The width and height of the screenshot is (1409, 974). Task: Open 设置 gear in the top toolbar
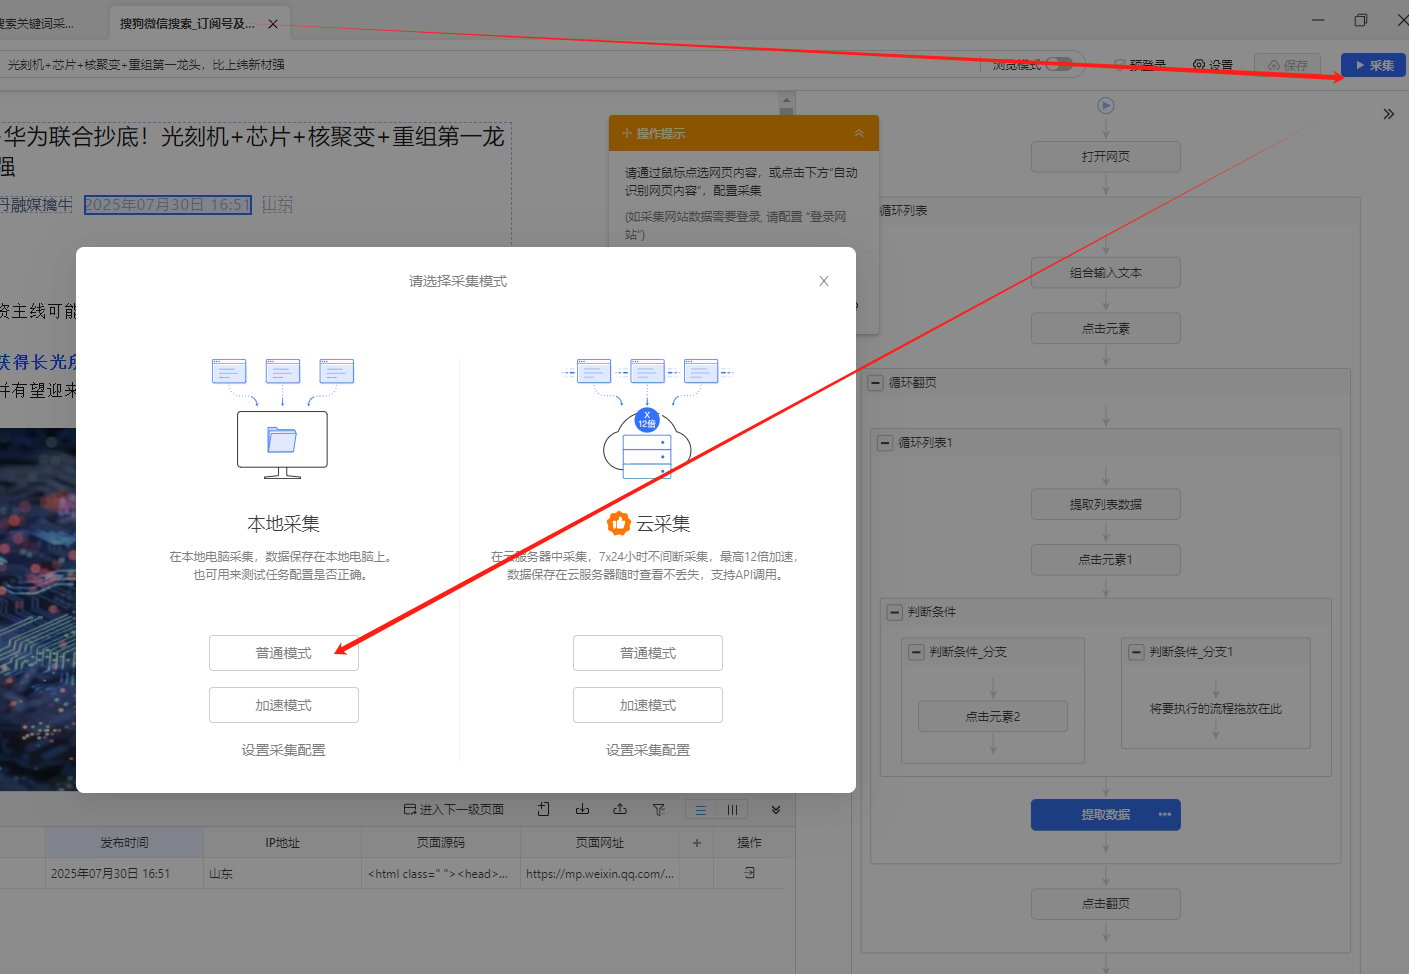pyautogui.click(x=1213, y=65)
